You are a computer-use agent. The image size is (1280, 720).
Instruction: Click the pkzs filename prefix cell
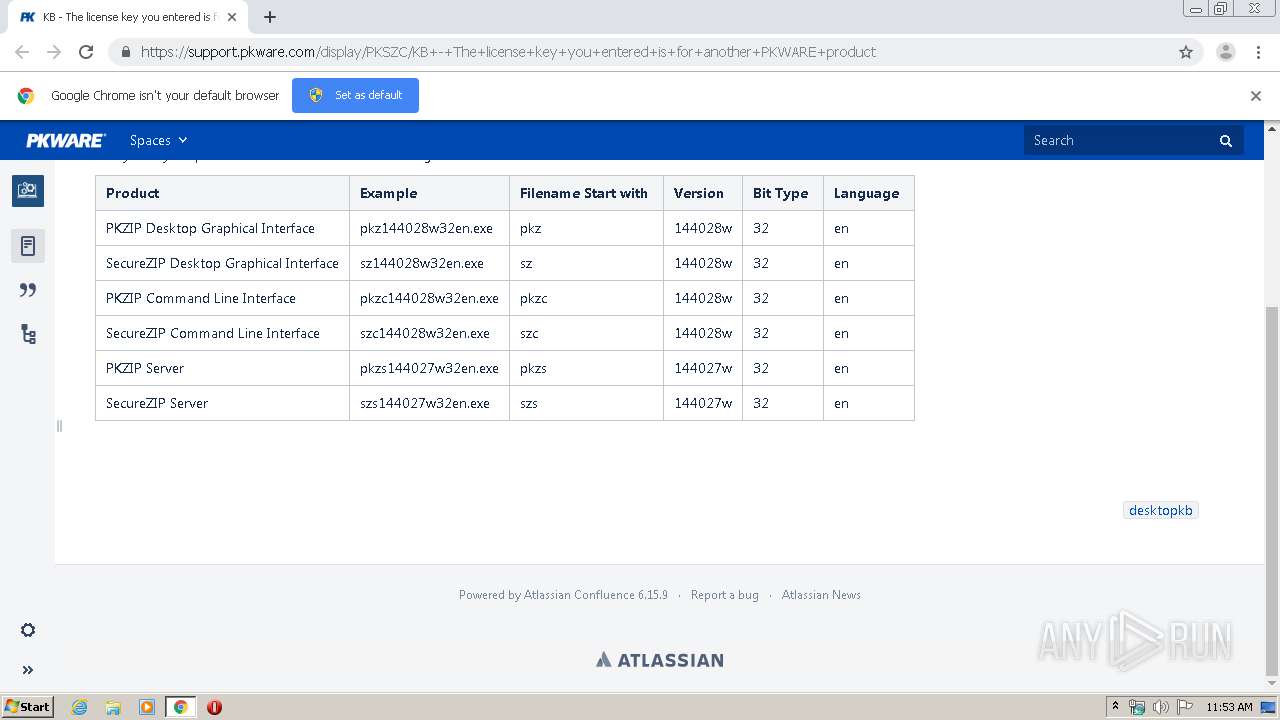point(586,368)
